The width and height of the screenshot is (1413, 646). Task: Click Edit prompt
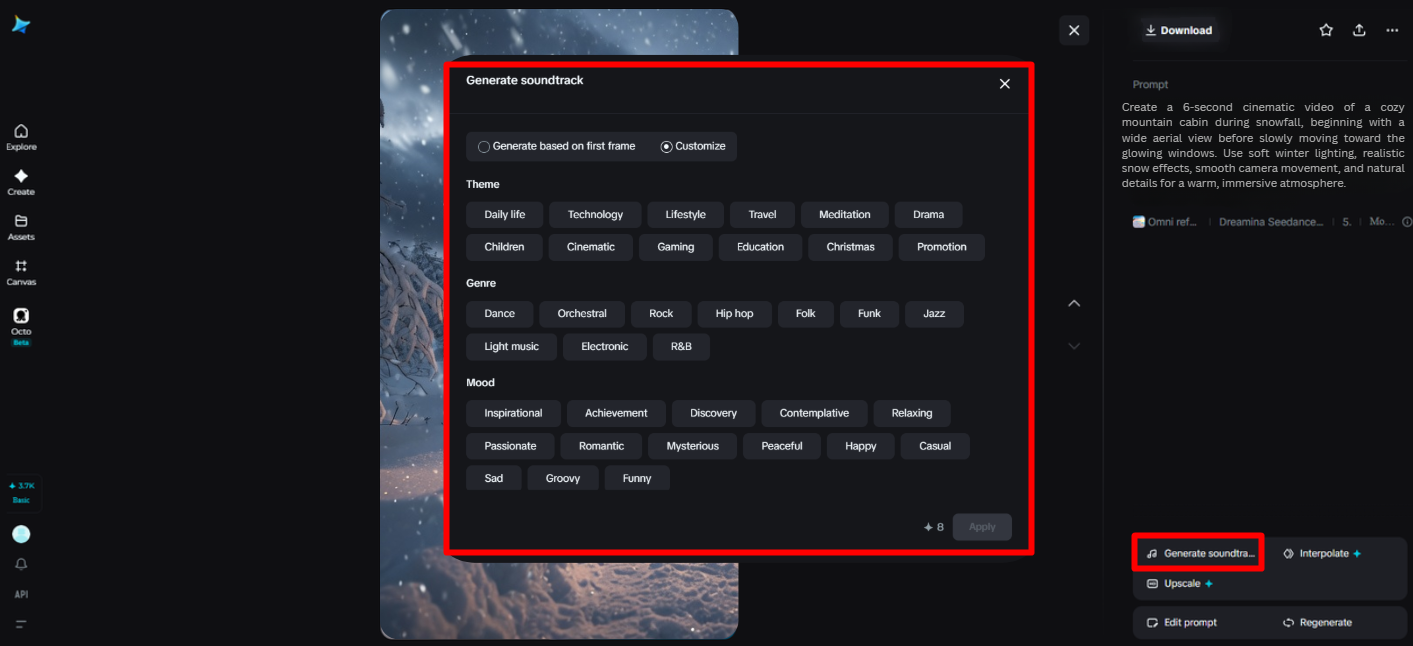1181,622
